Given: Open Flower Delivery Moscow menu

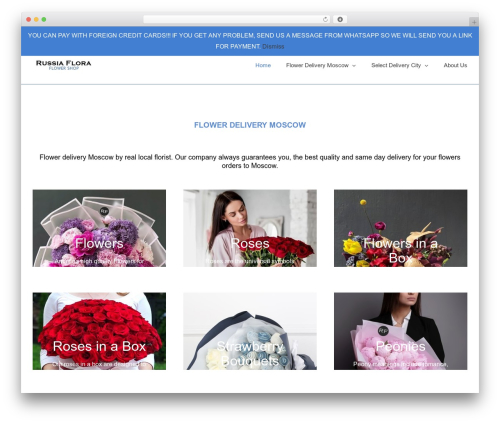Looking at the screenshot, I should [317, 65].
